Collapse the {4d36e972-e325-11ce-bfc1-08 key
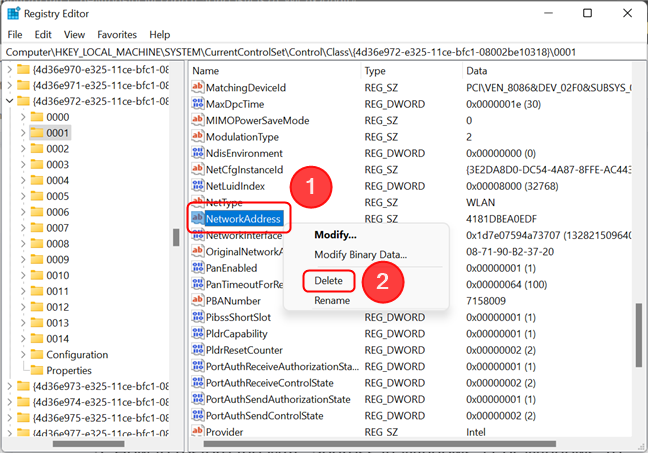 (10, 101)
